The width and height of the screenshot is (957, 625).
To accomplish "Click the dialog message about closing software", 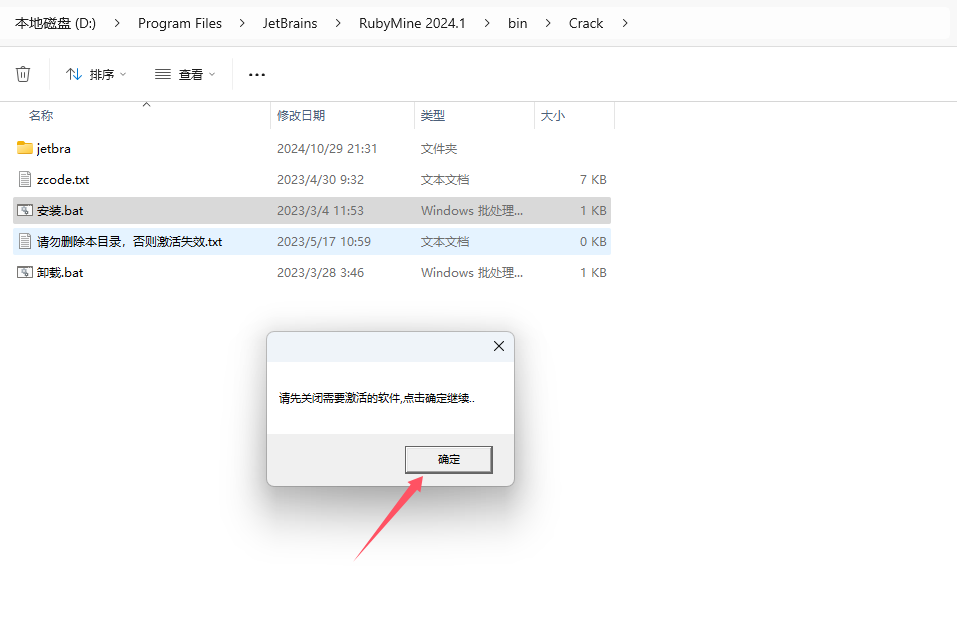I will coord(377,399).
